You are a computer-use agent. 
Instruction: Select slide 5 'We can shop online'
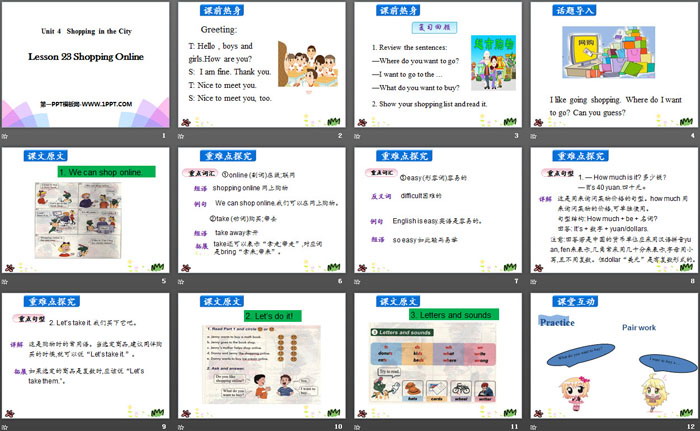tap(85, 210)
